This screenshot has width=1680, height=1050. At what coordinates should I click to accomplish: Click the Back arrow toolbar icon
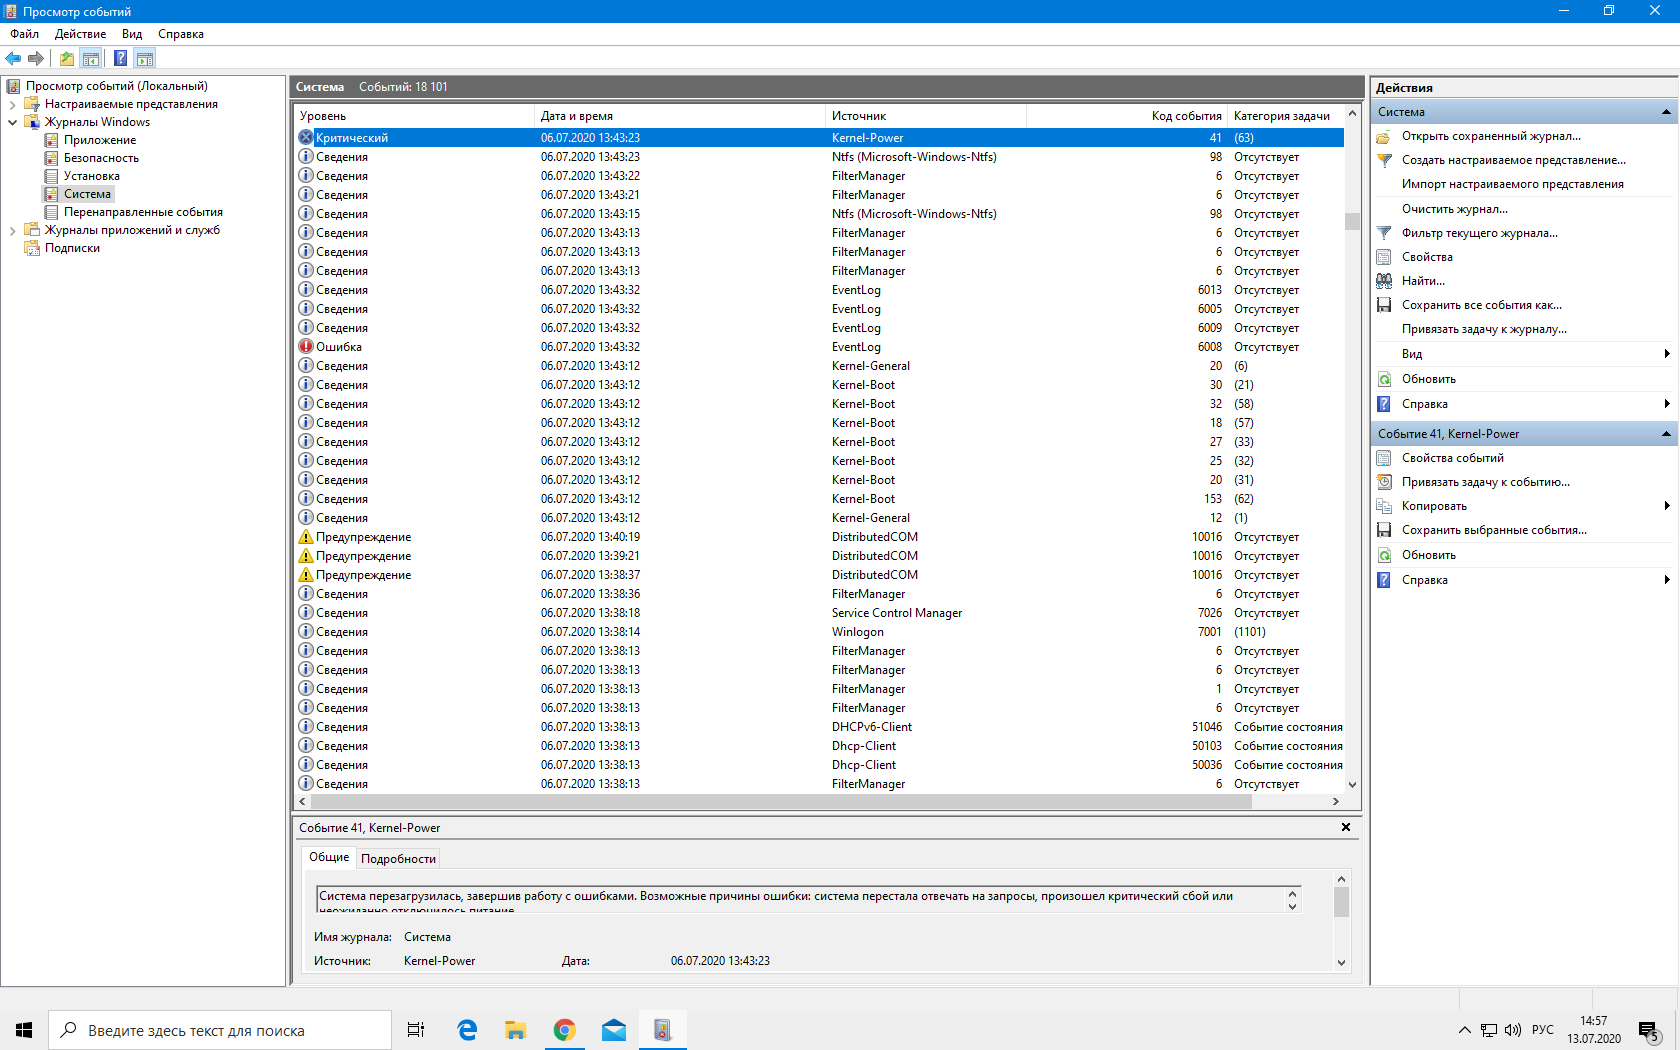(13, 58)
